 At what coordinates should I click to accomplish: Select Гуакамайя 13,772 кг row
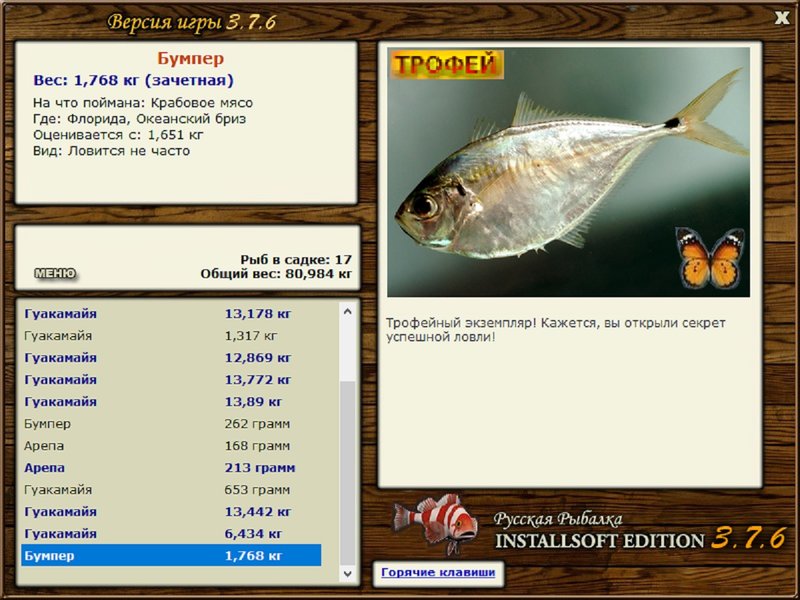(x=171, y=380)
